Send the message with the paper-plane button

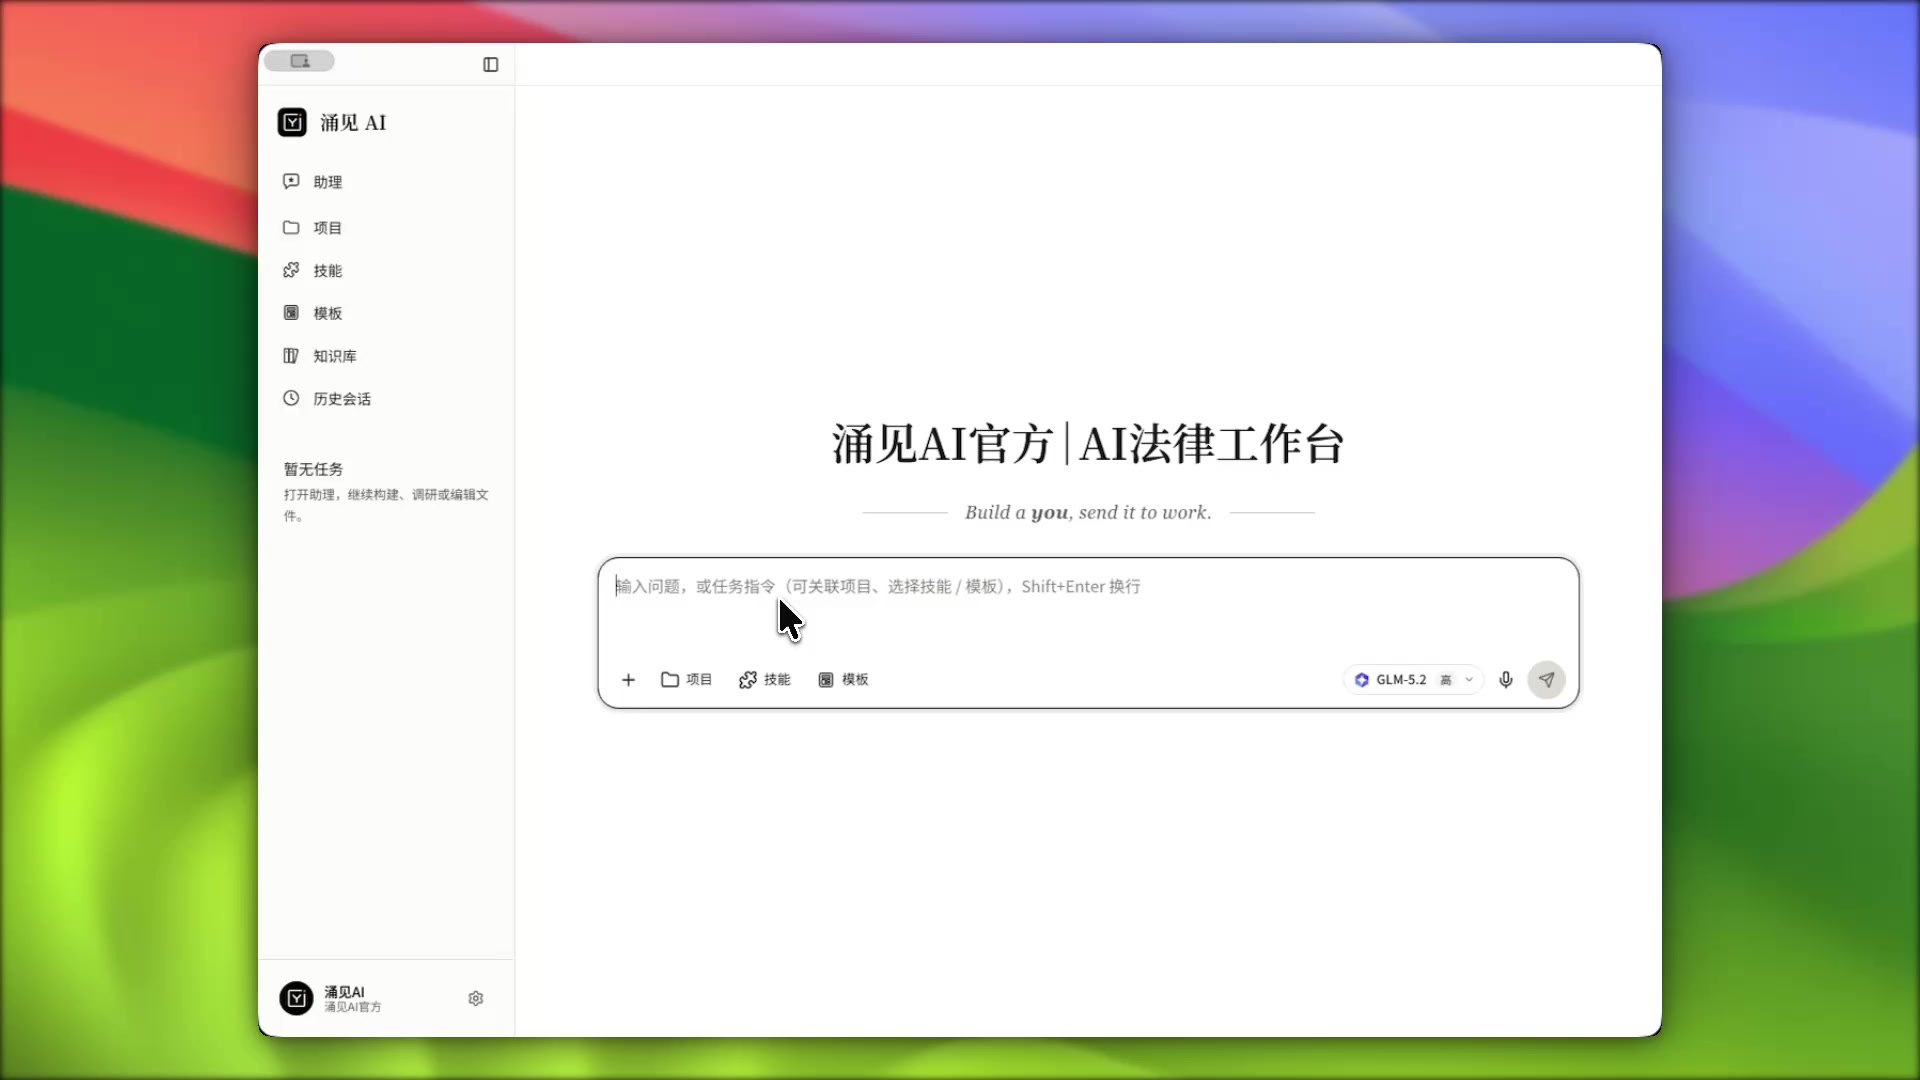click(1546, 680)
